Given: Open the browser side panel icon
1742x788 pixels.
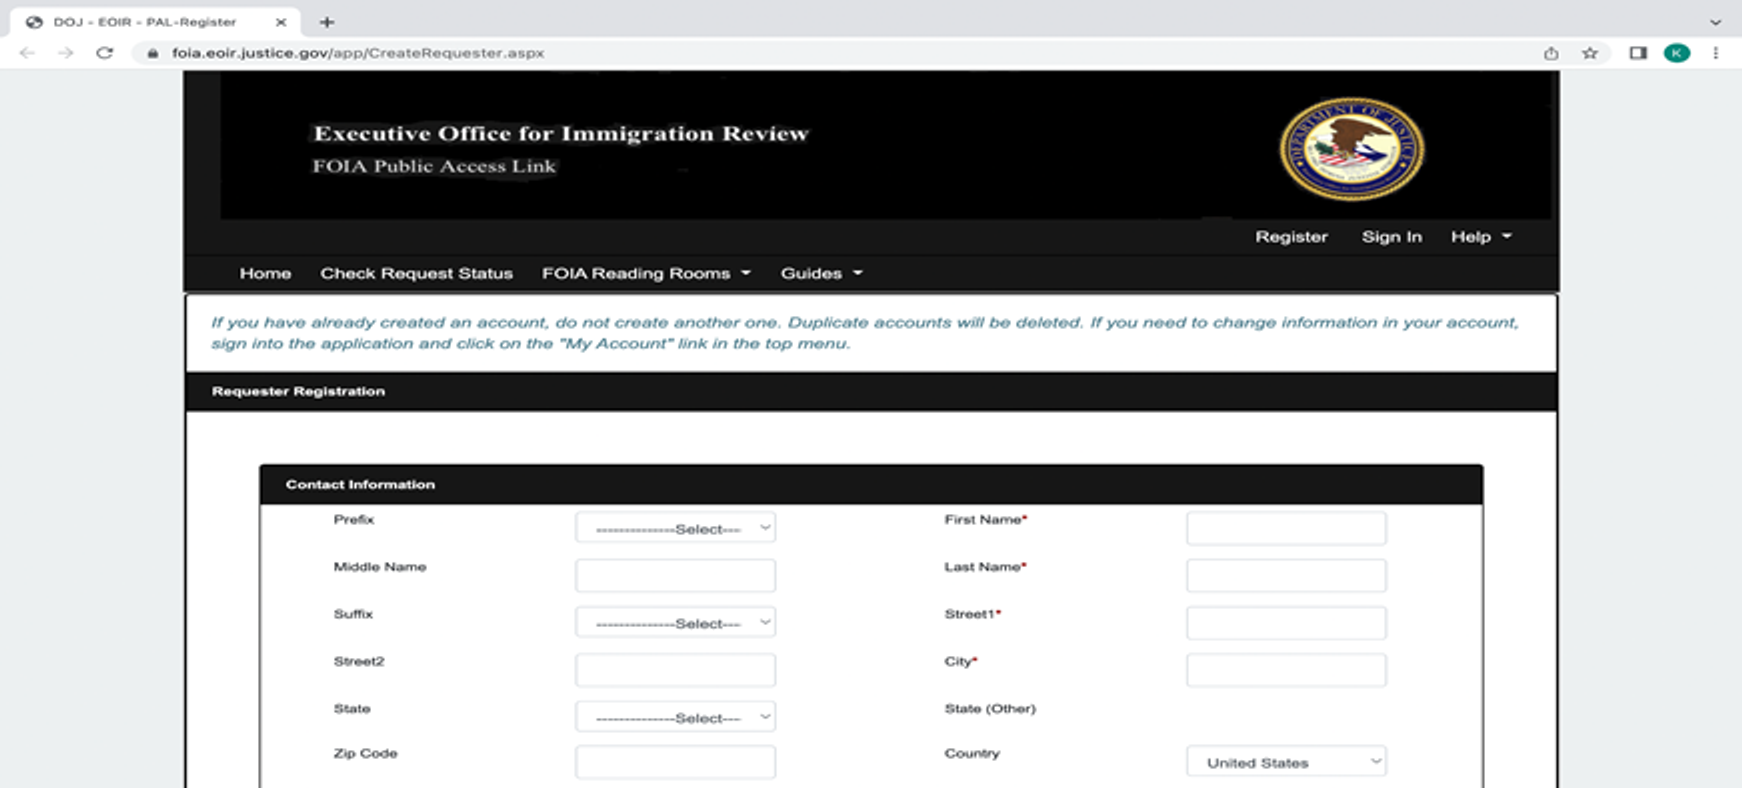Looking at the screenshot, I should coord(1638,53).
